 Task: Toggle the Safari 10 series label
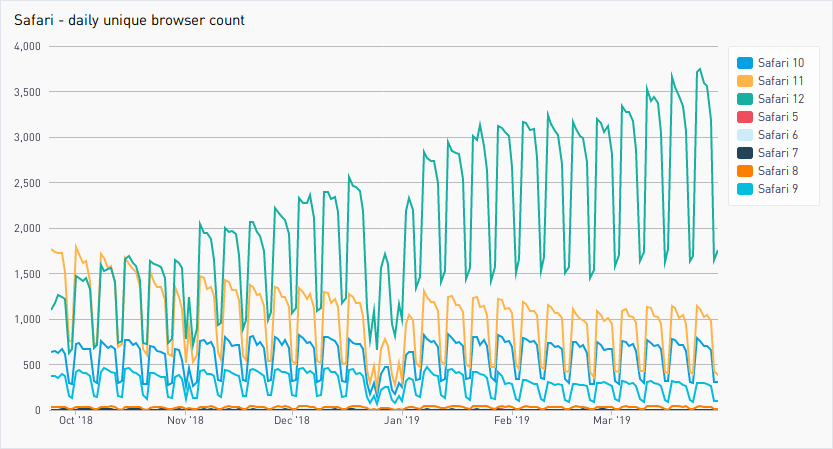781,63
